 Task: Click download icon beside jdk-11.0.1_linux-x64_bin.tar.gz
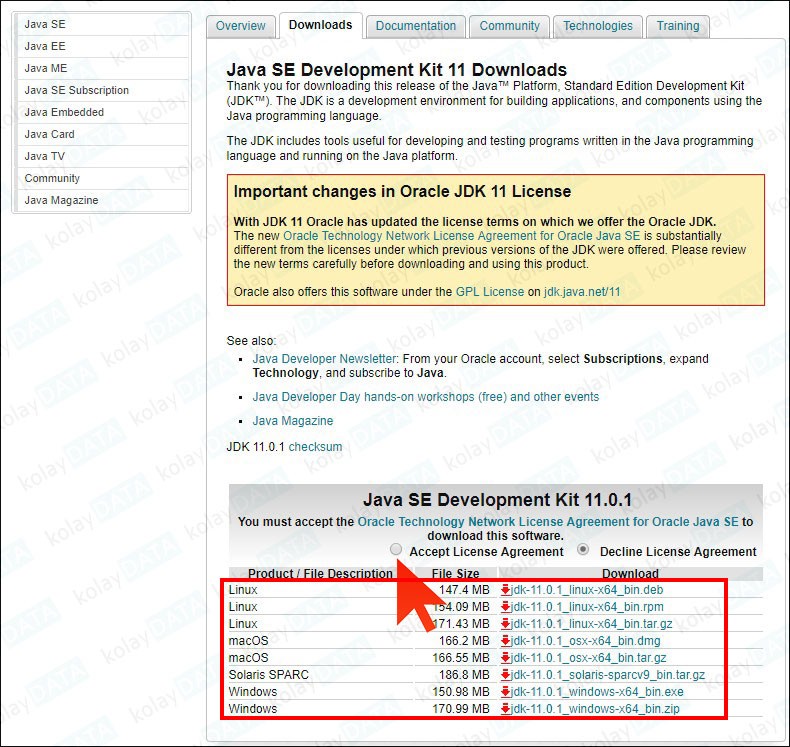click(x=506, y=624)
